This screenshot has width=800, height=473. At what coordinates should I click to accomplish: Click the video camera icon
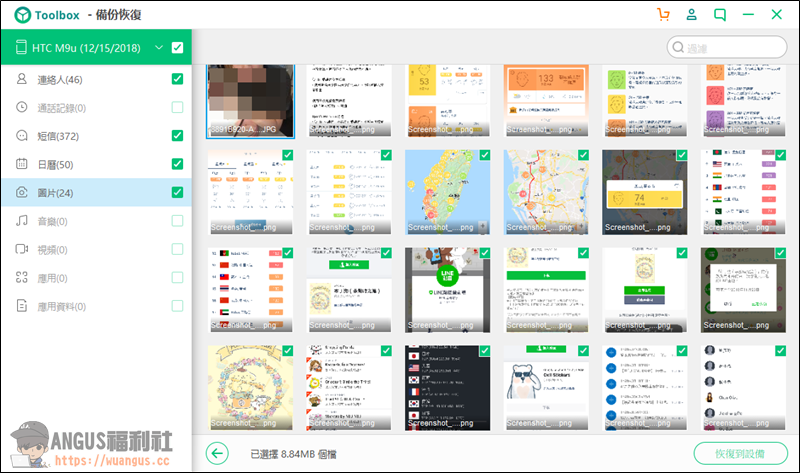(x=21, y=249)
